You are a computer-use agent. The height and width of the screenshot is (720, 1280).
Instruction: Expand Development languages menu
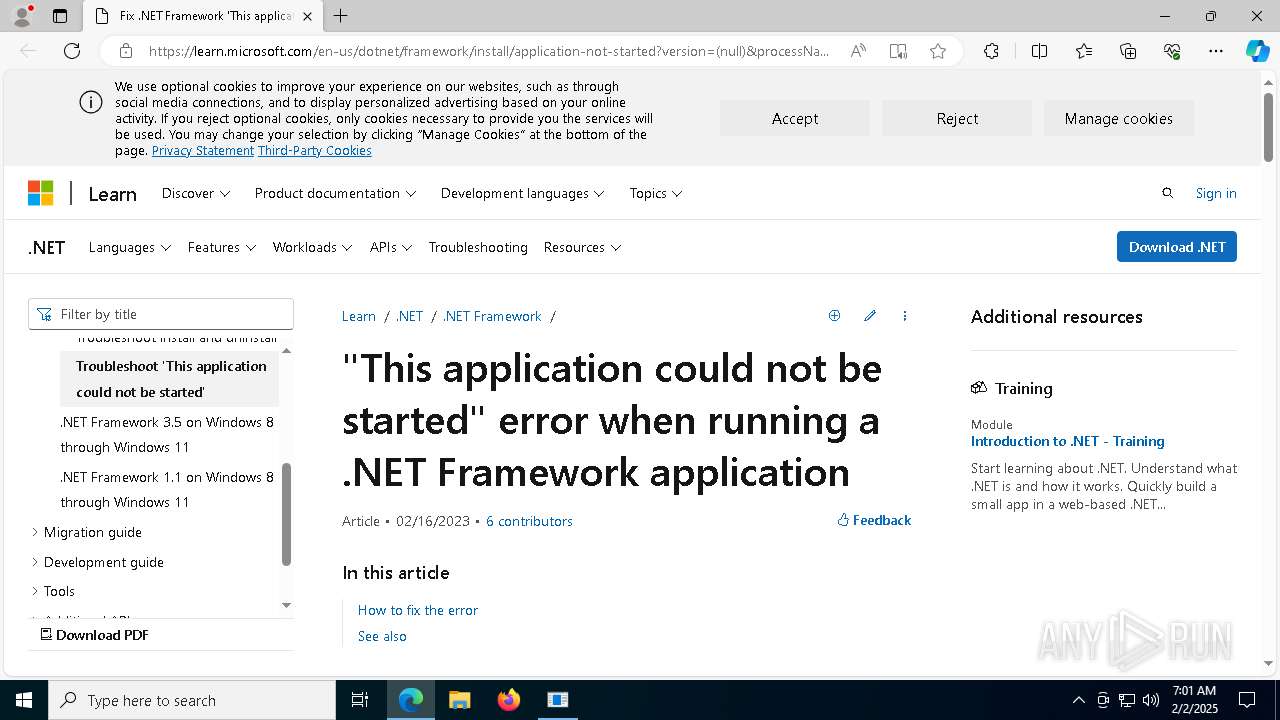522,193
